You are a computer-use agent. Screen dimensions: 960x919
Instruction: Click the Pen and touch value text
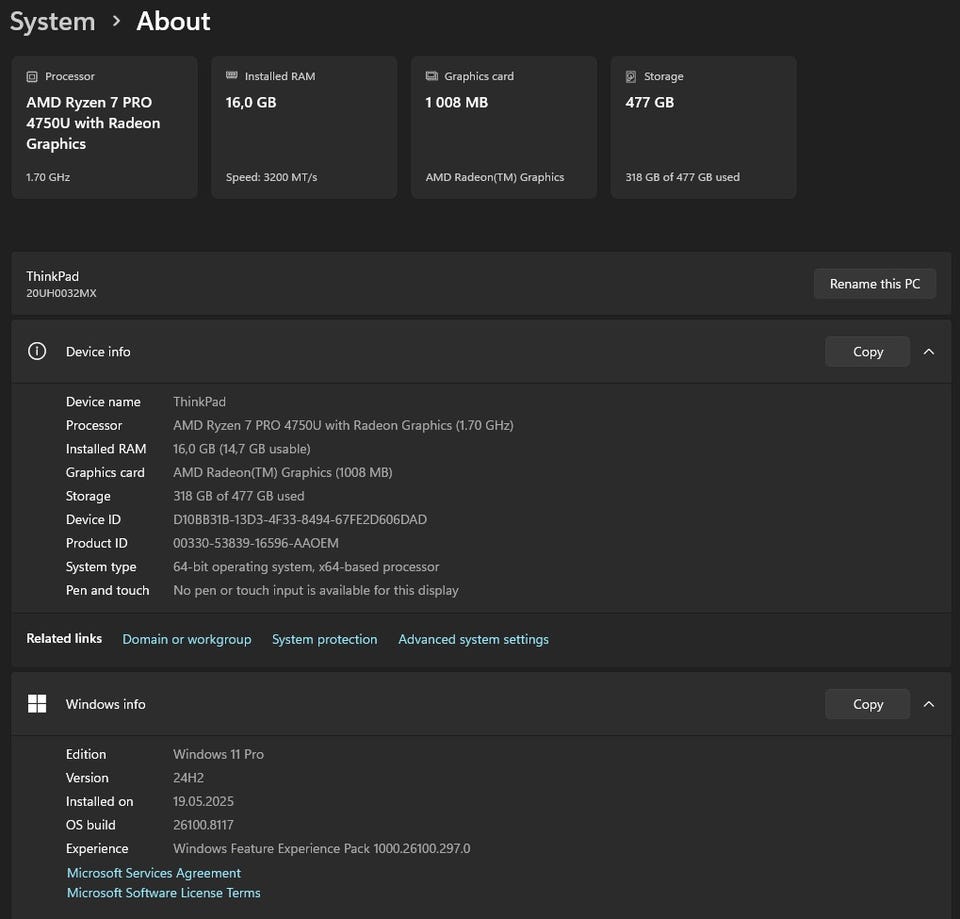pyautogui.click(x=316, y=590)
